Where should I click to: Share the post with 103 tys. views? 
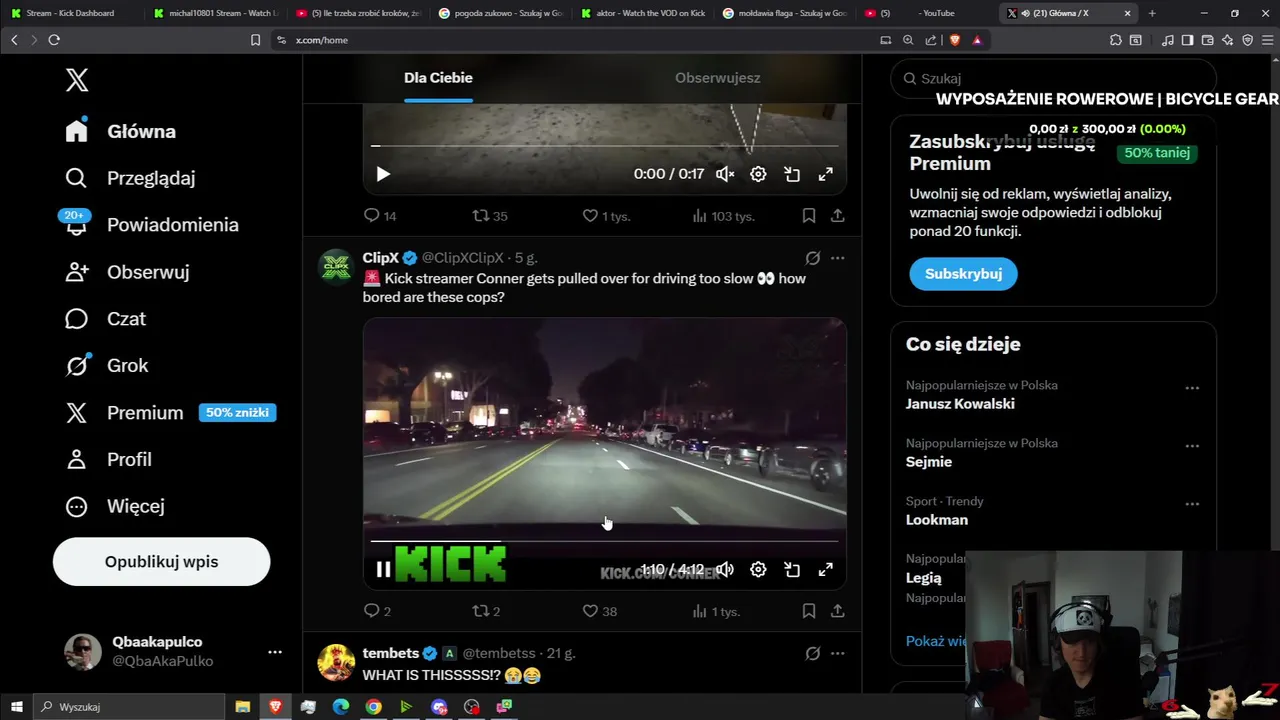[x=838, y=216]
